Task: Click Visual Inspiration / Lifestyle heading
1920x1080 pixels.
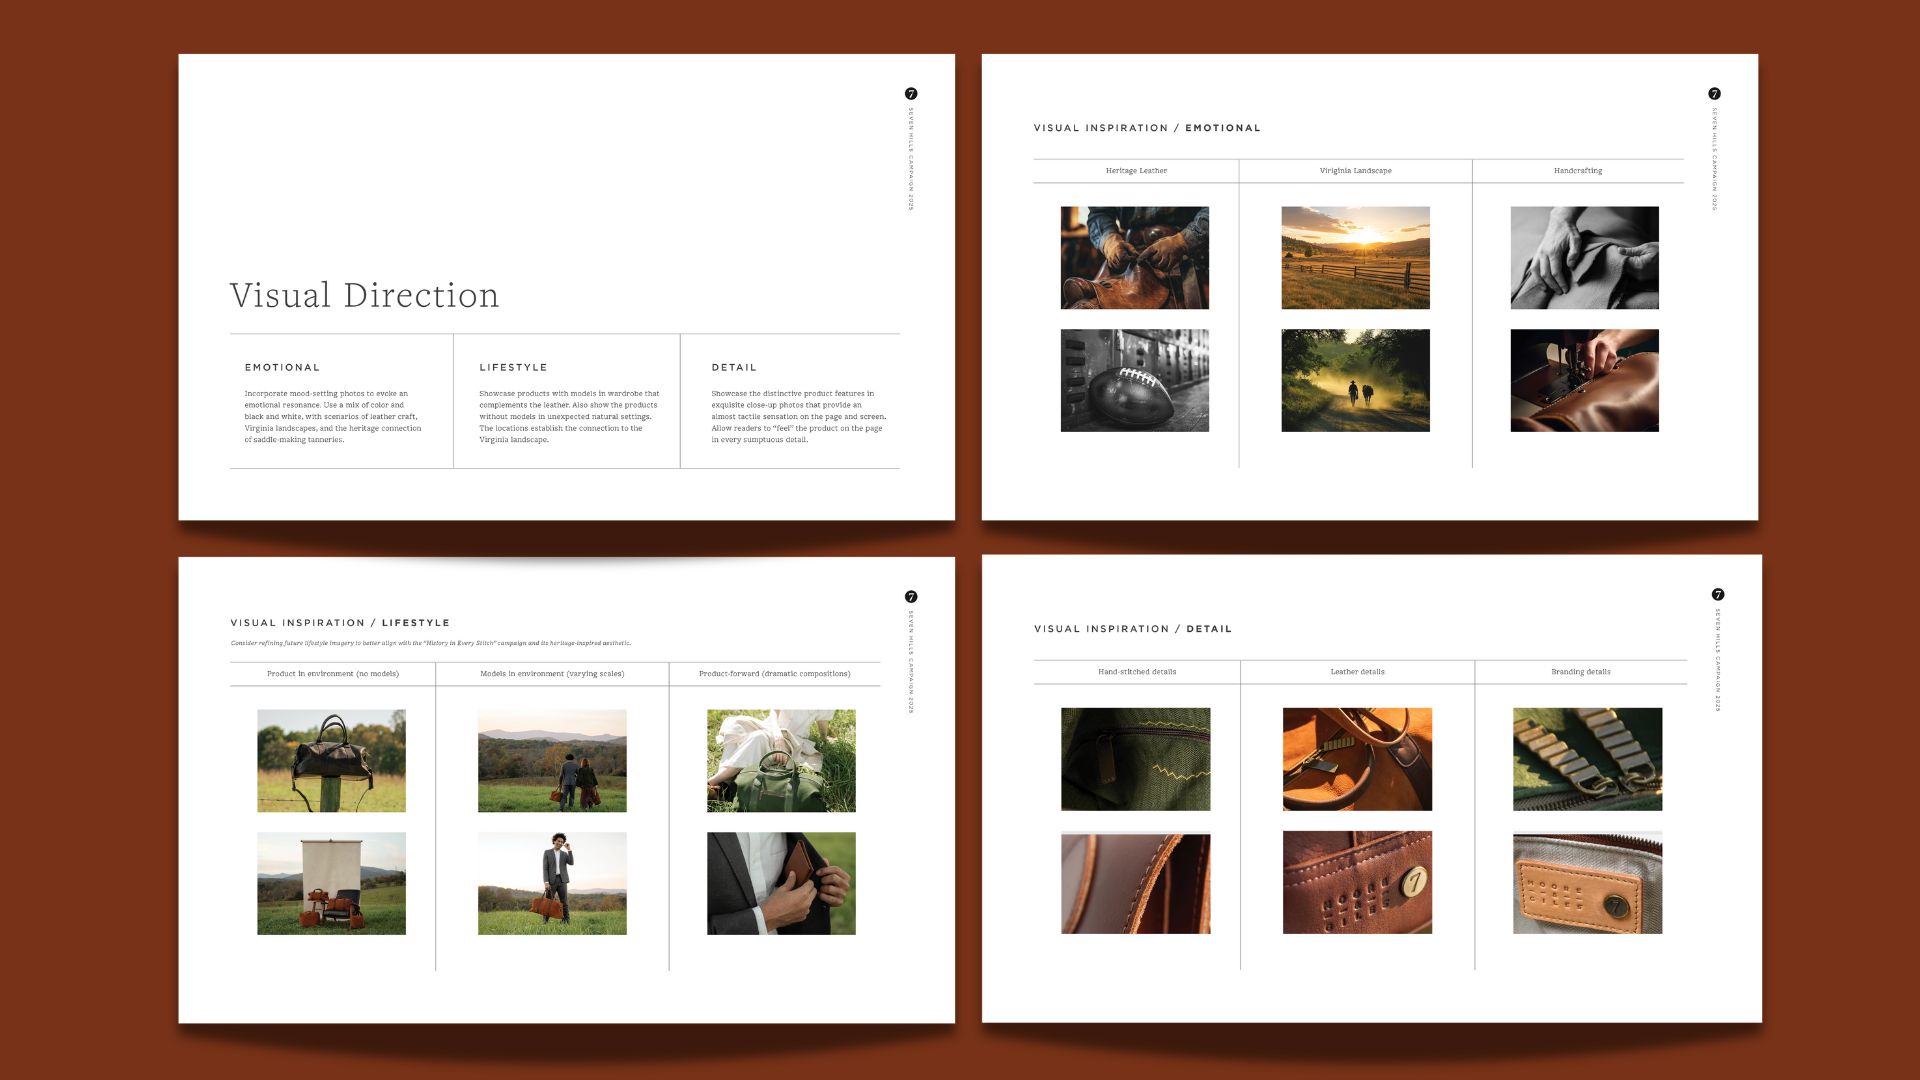Action: click(x=340, y=623)
